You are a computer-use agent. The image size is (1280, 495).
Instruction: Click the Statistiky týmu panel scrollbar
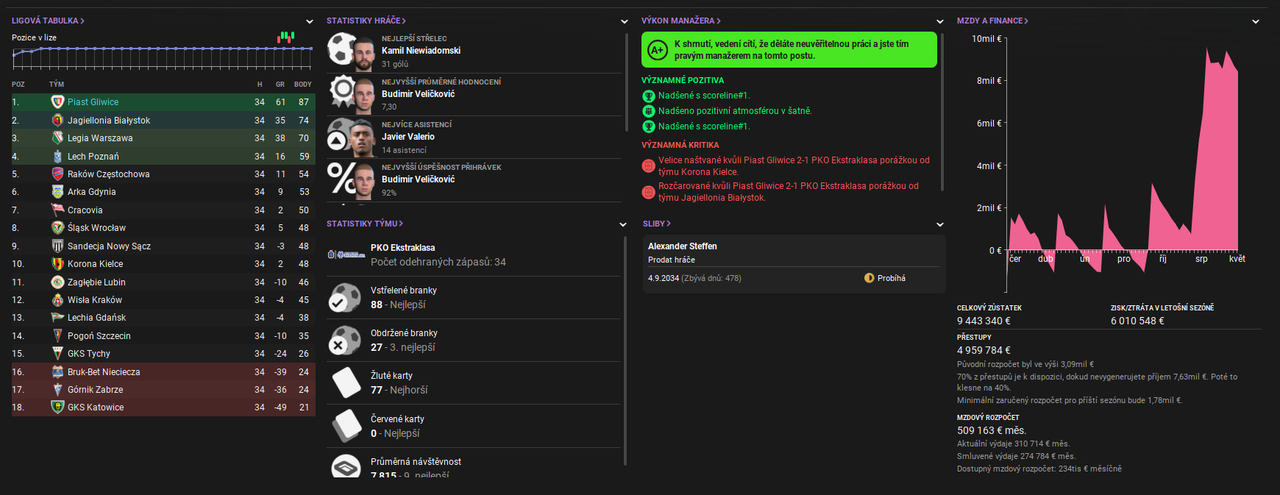tap(626, 350)
